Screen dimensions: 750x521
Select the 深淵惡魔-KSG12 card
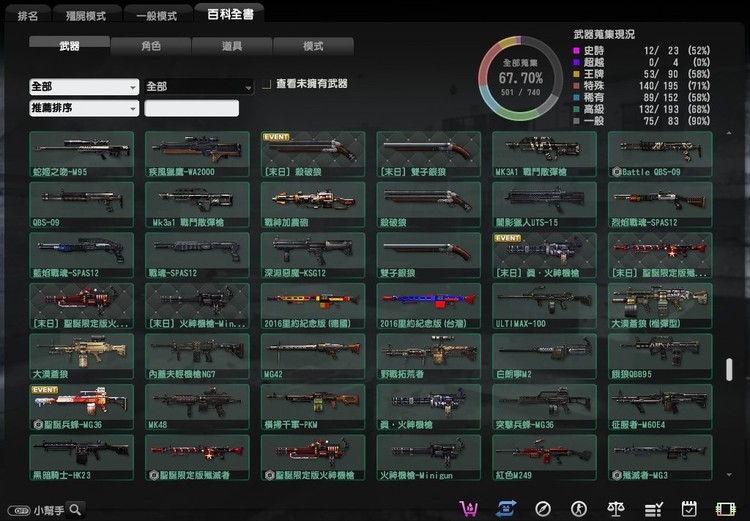tap(313, 255)
